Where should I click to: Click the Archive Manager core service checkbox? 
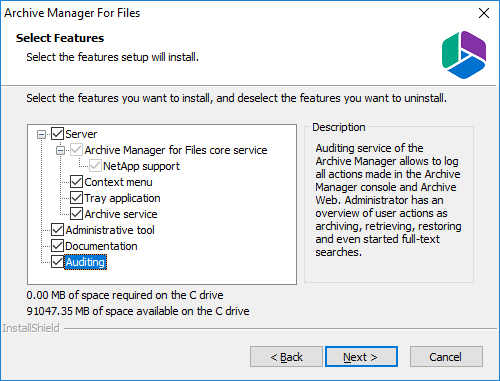pyautogui.click(x=76, y=150)
